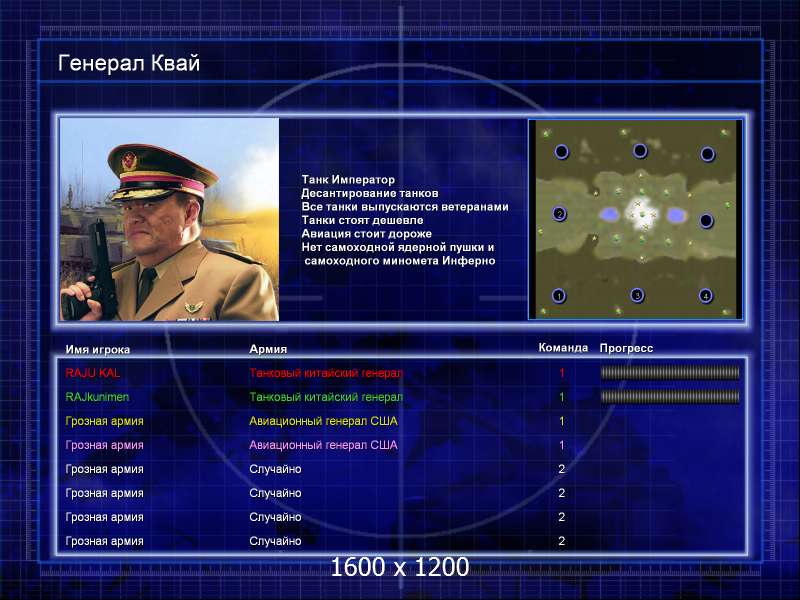Click General Kwai's portrait image
This screenshot has width=800, height=600.
click(169, 219)
